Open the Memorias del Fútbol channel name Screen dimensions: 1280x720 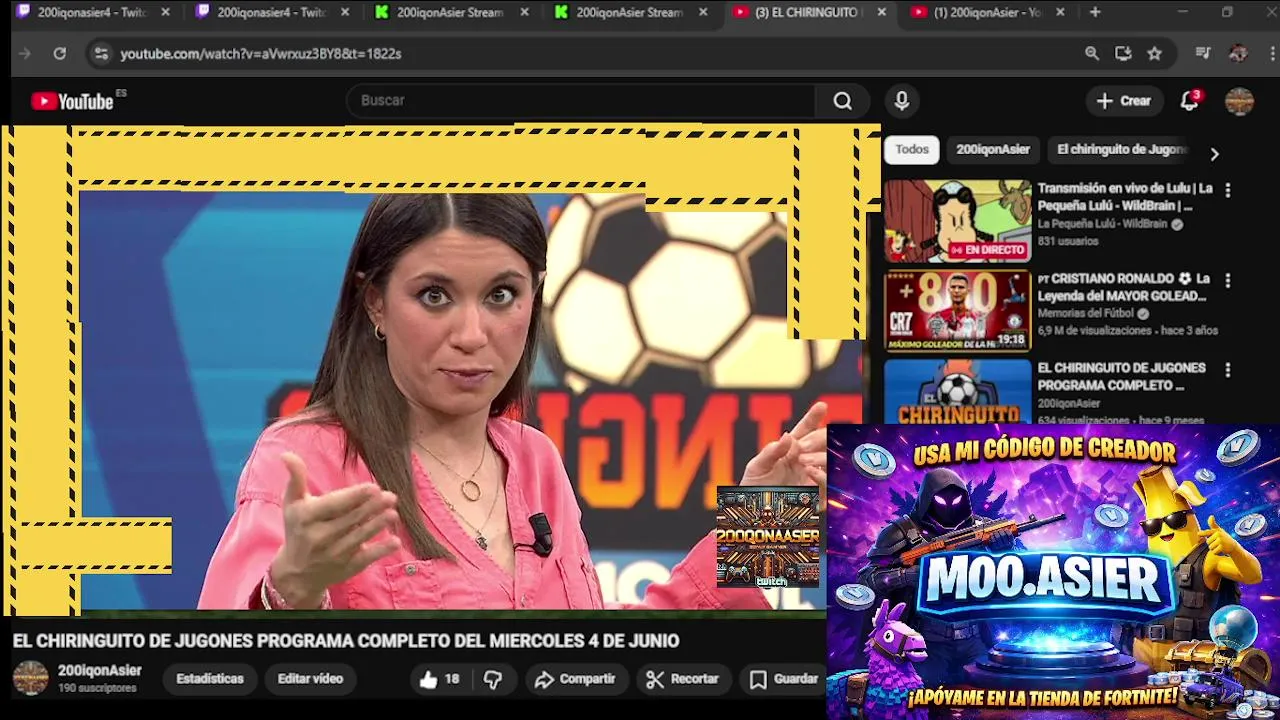pyautogui.click(x=1086, y=314)
